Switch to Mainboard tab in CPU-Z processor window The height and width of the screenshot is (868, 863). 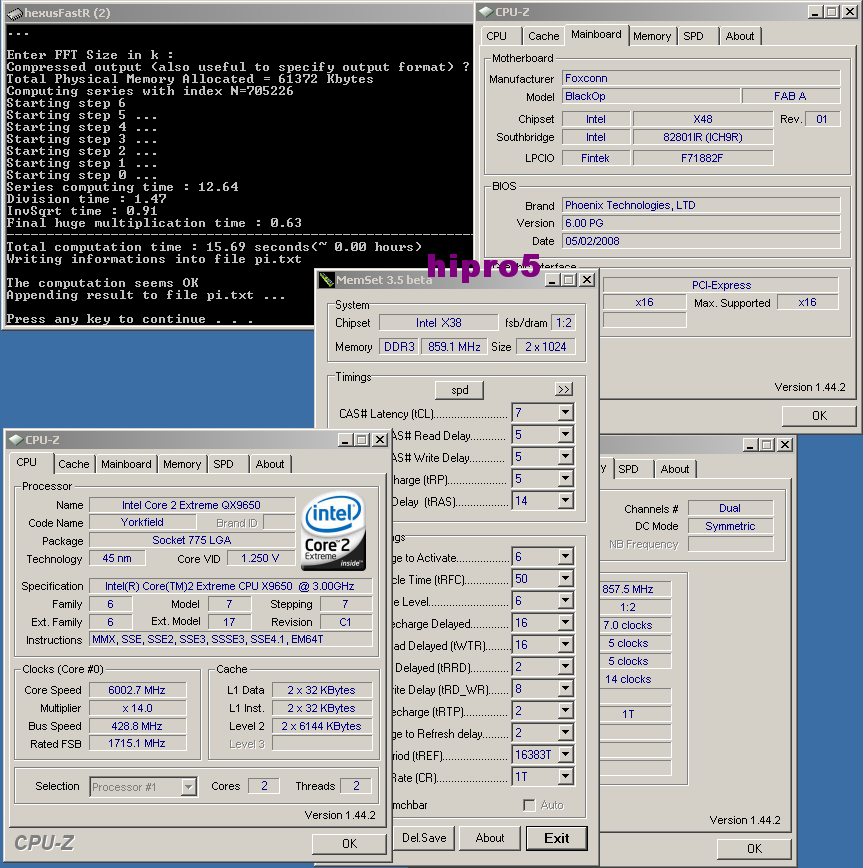click(x=126, y=464)
